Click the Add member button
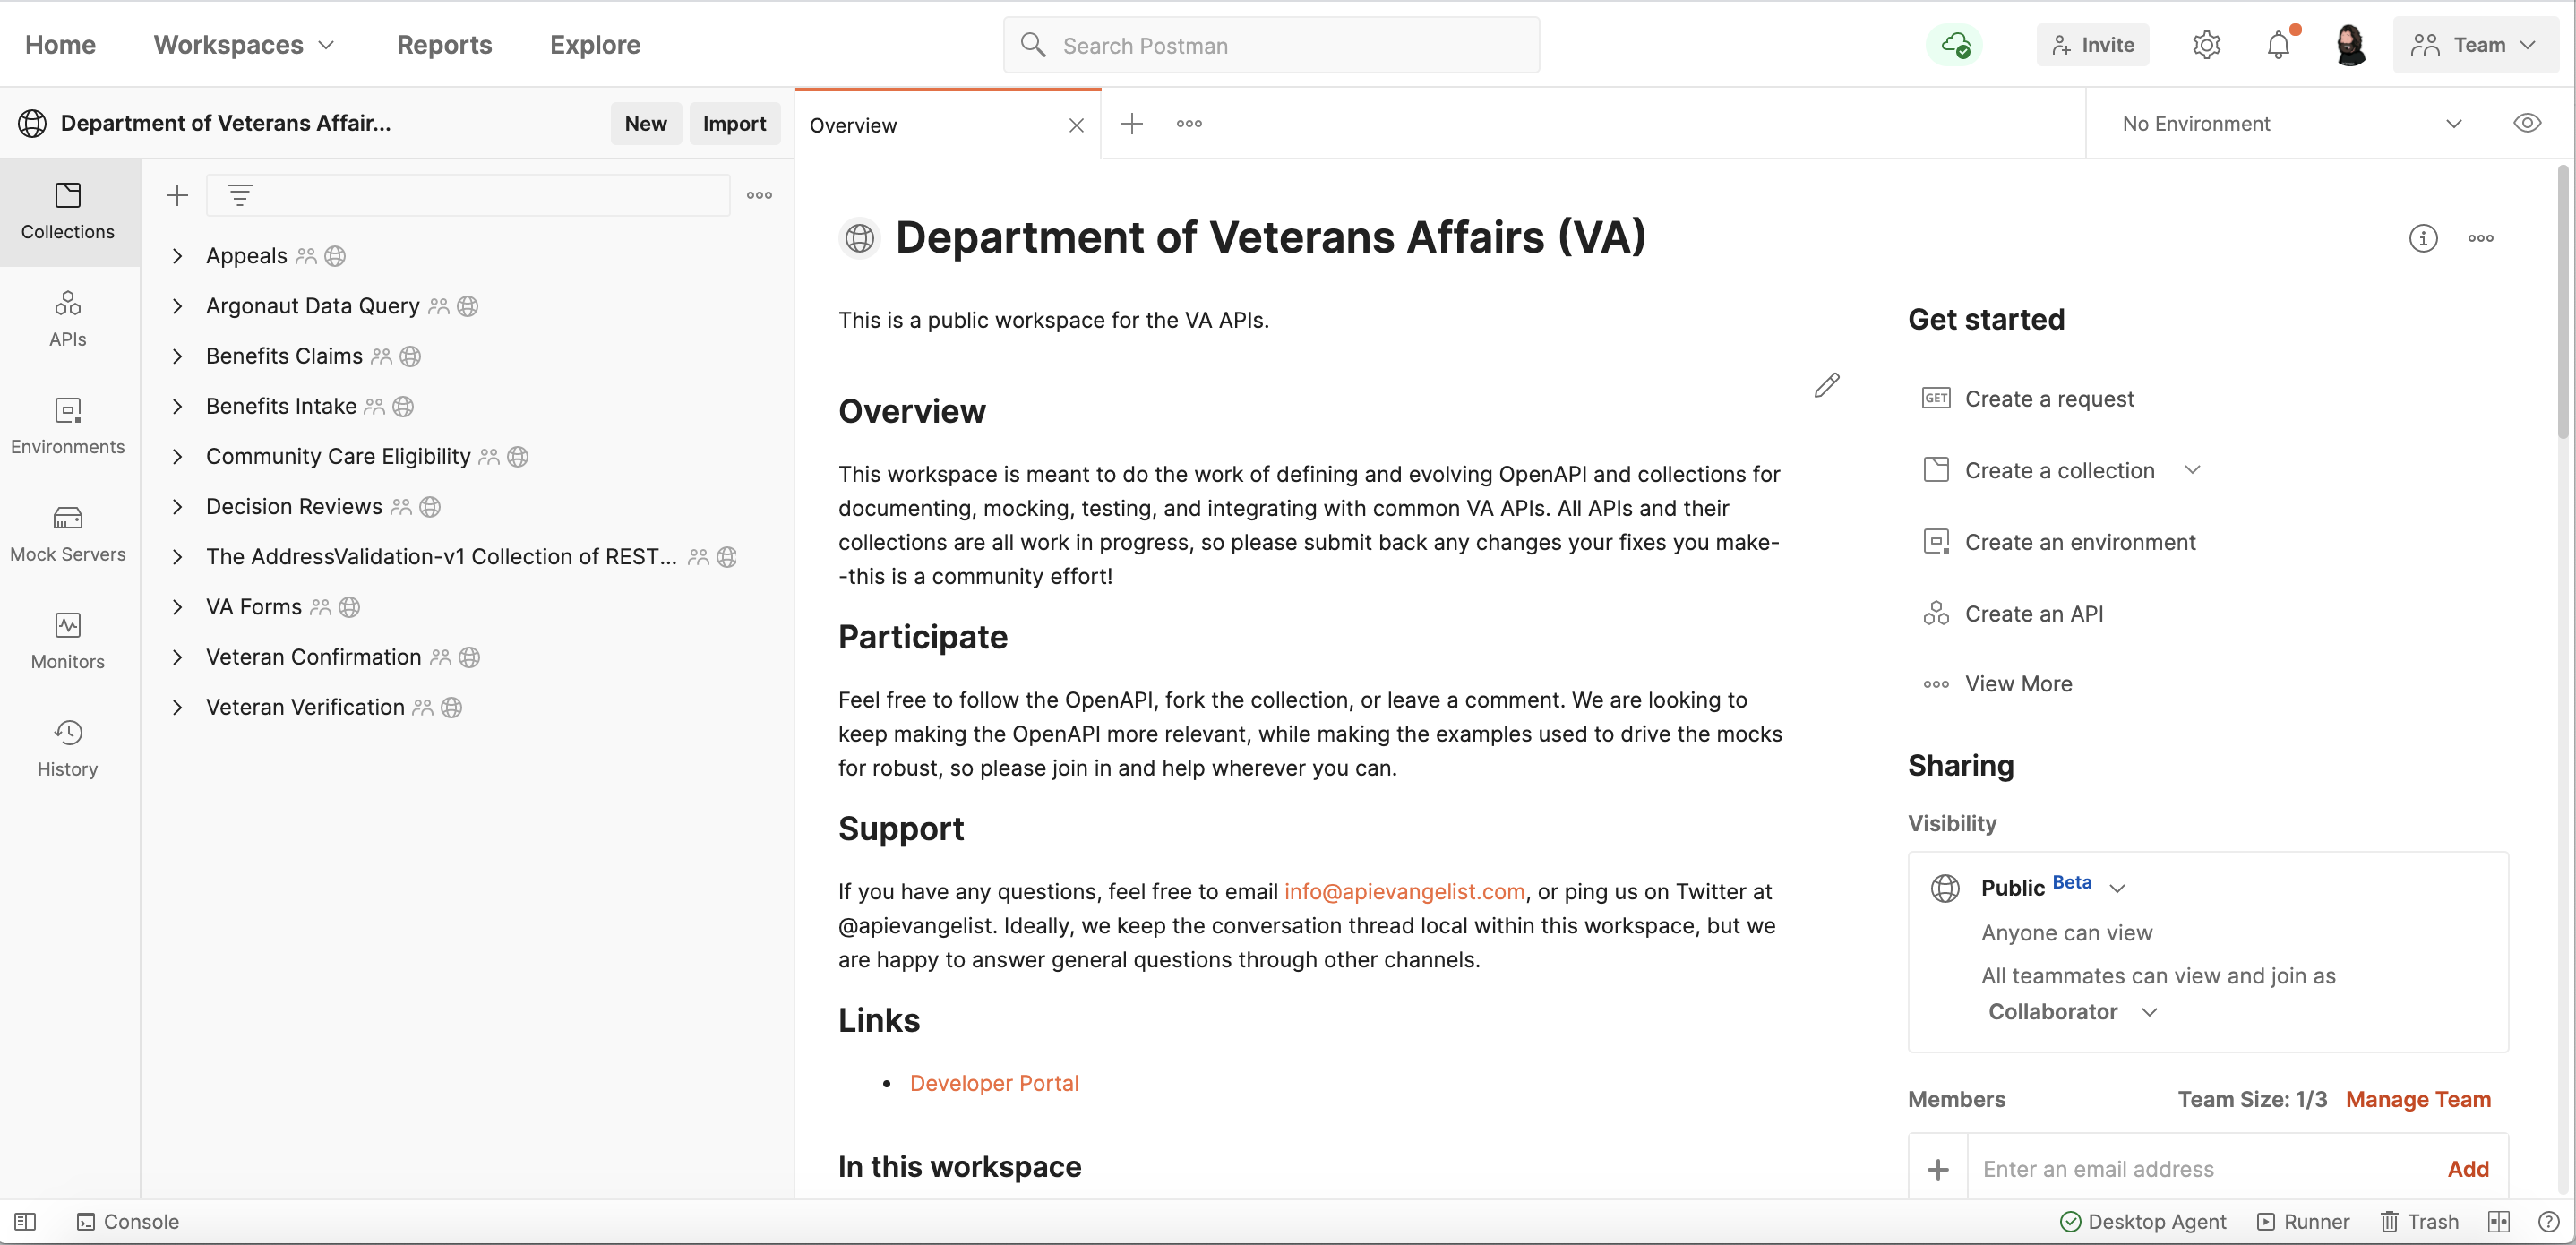This screenshot has width=2576, height=1245. (x=2468, y=1169)
